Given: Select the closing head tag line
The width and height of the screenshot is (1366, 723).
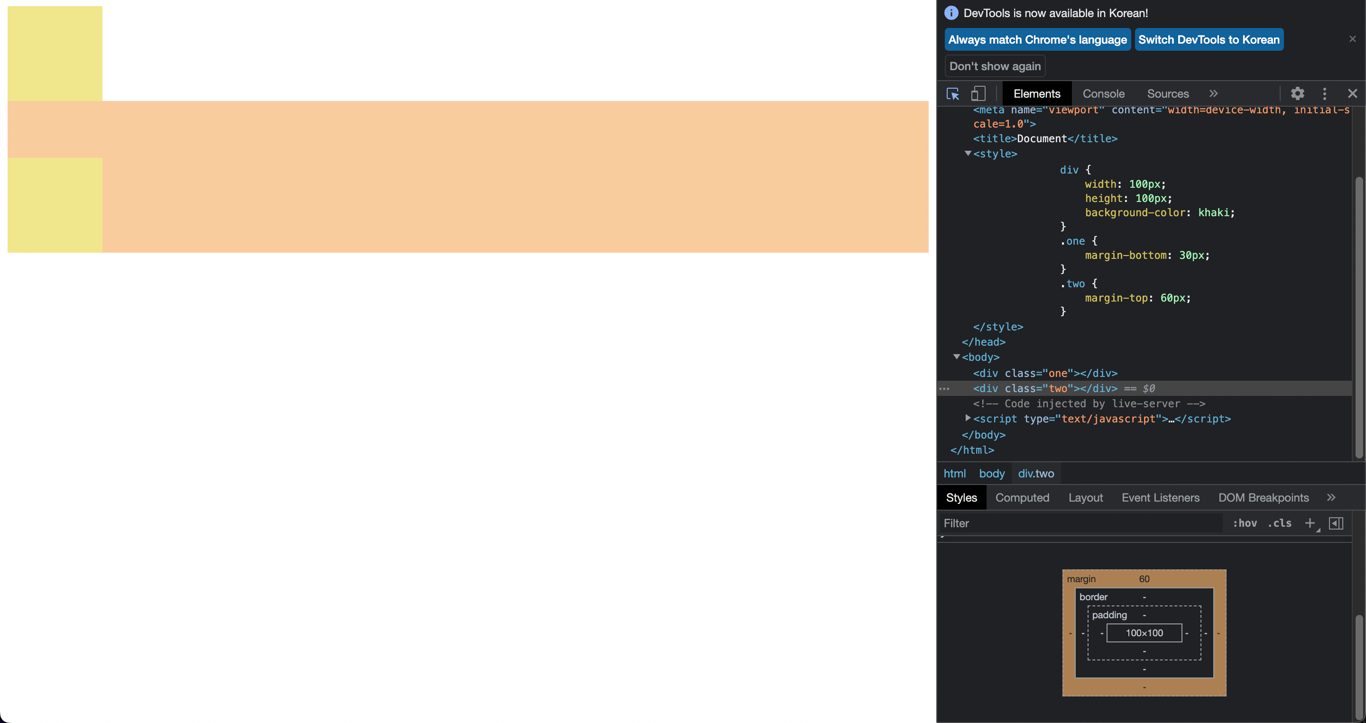Looking at the screenshot, I should (x=984, y=342).
